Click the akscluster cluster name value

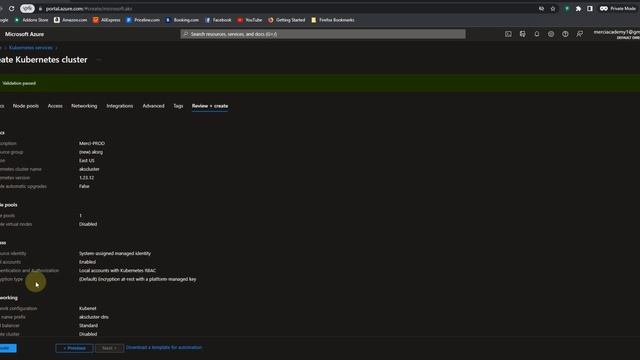[89, 169]
